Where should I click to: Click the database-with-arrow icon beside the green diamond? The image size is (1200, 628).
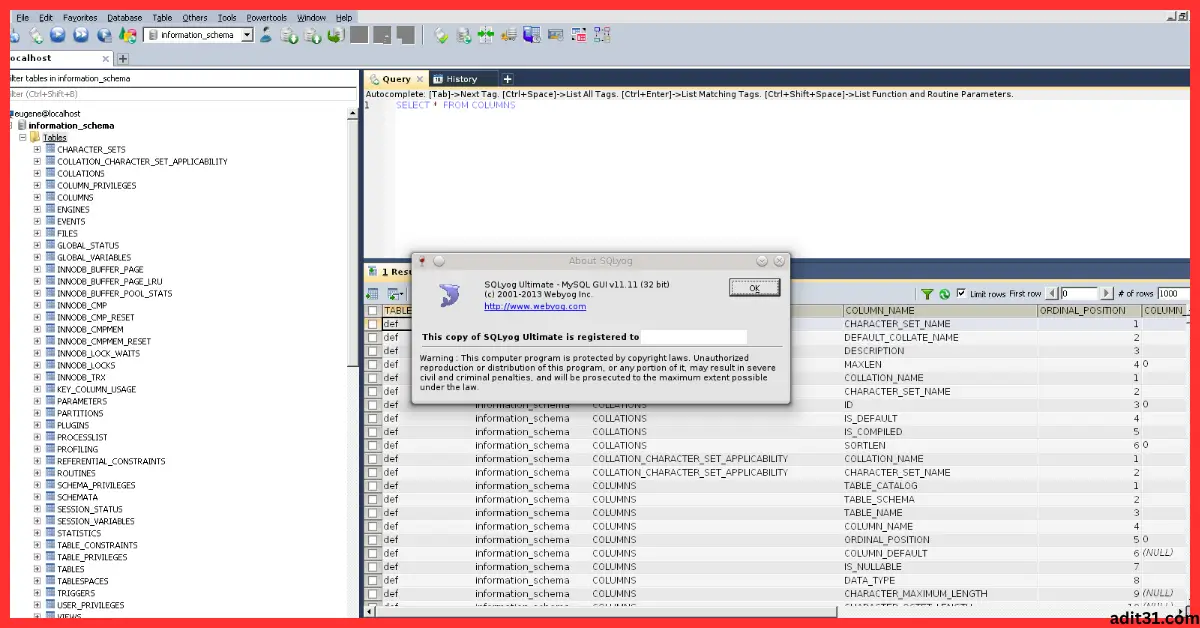coord(463,35)
